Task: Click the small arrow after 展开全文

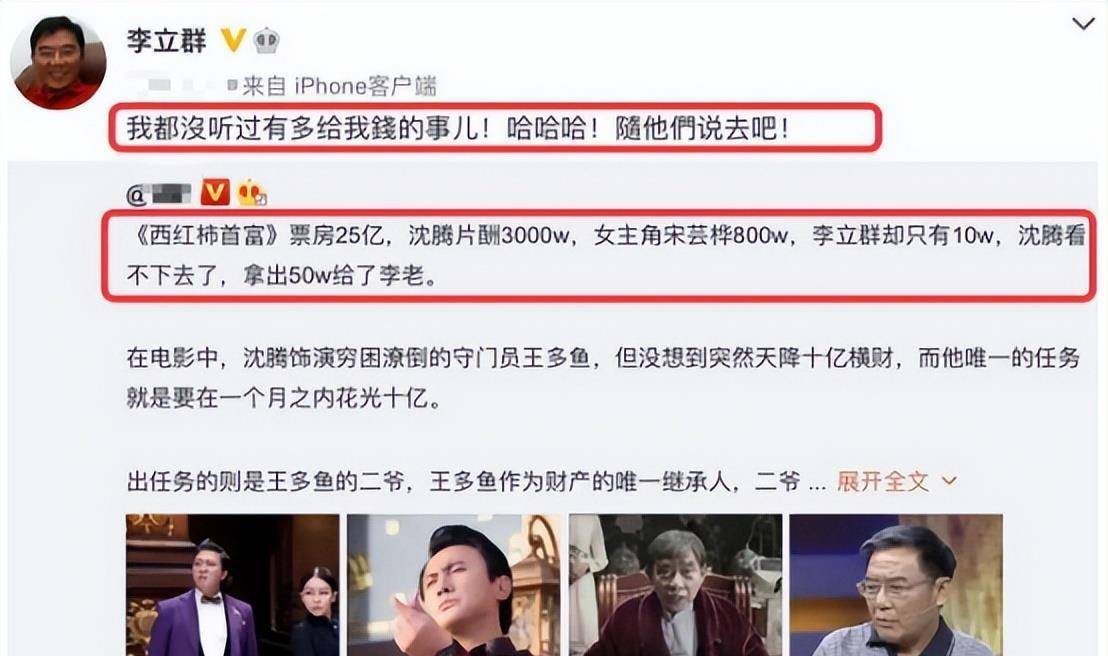Action: click(949, 481)
